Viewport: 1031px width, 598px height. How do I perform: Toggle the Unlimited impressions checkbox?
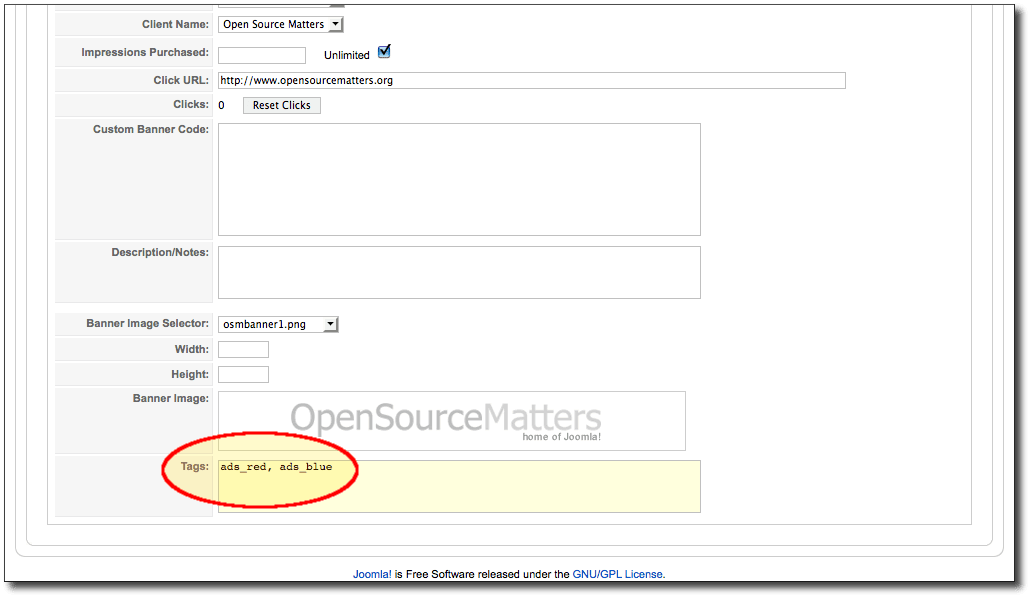(x=384, y=52)
